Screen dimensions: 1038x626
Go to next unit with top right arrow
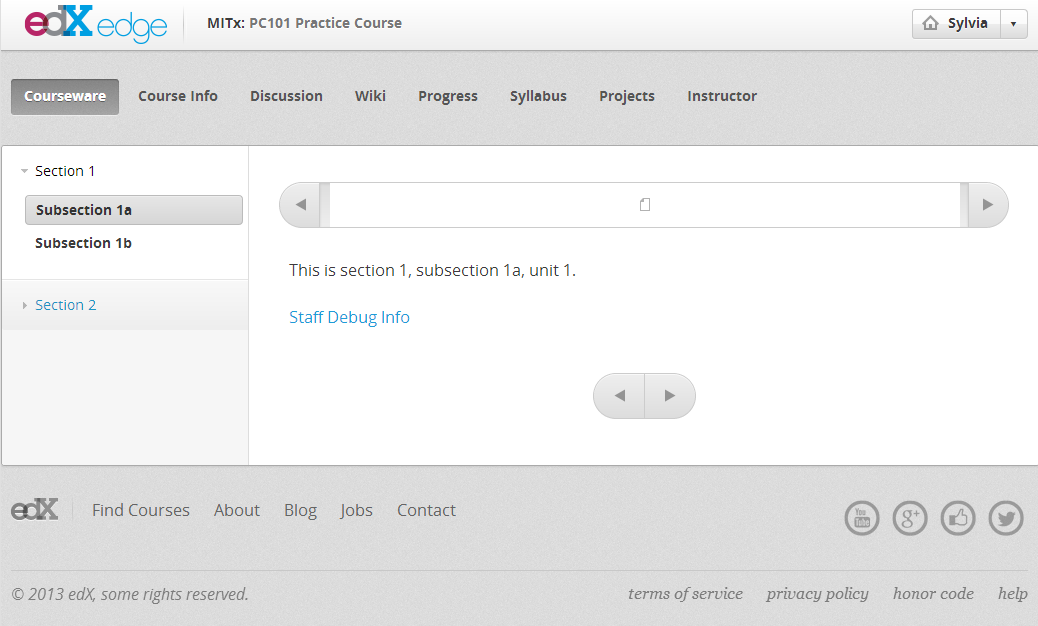click(988, 205)
